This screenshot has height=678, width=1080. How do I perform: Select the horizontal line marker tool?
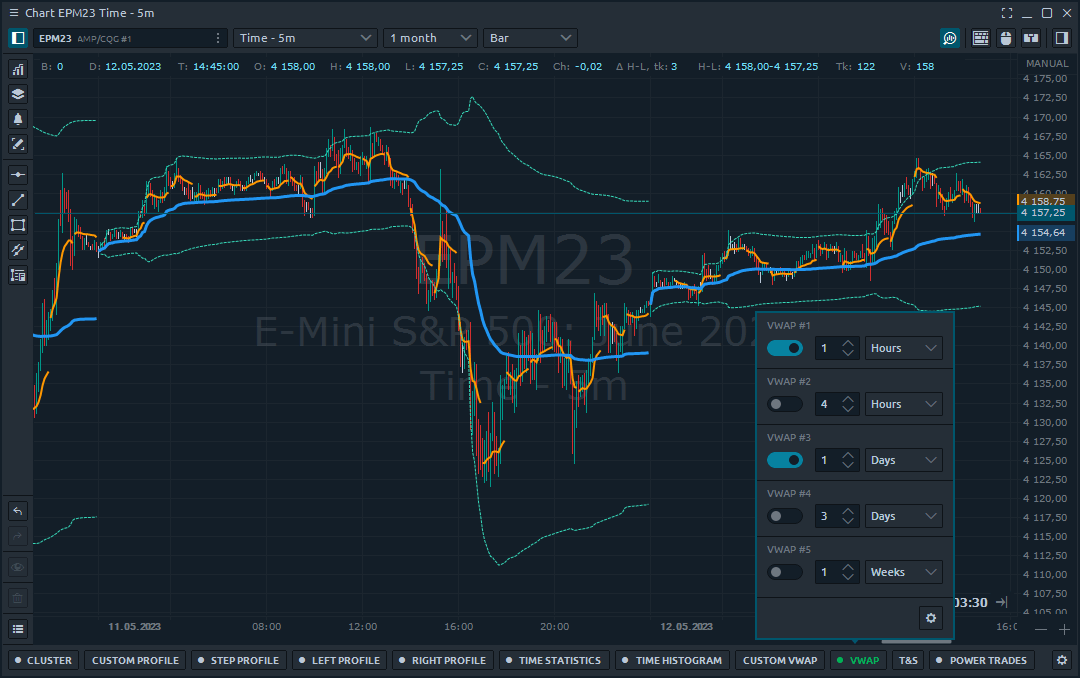[x=18, y=175]
